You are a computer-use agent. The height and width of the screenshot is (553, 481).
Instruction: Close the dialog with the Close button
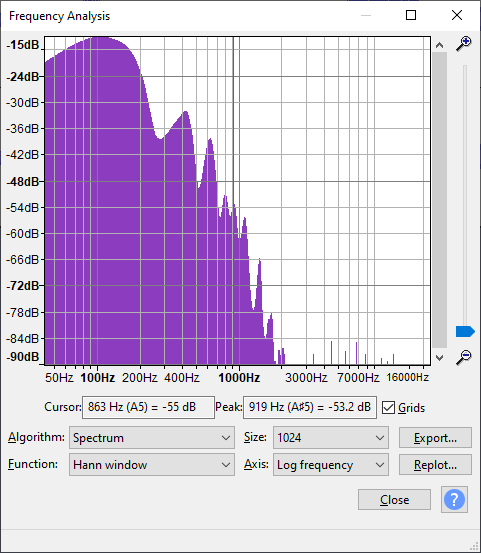(x=394, y=499)
